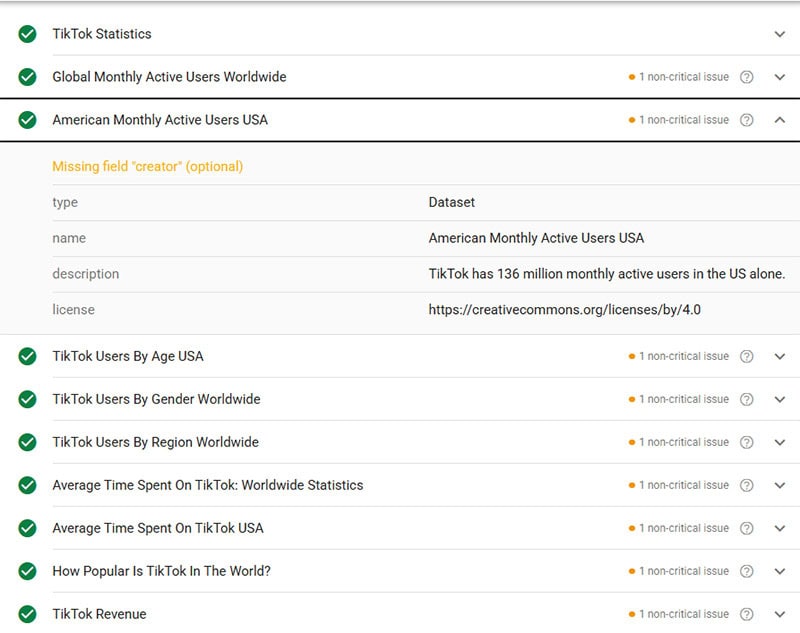
Task: Open help icon for TikTok Users By Age USA
Action: (746, 357)
